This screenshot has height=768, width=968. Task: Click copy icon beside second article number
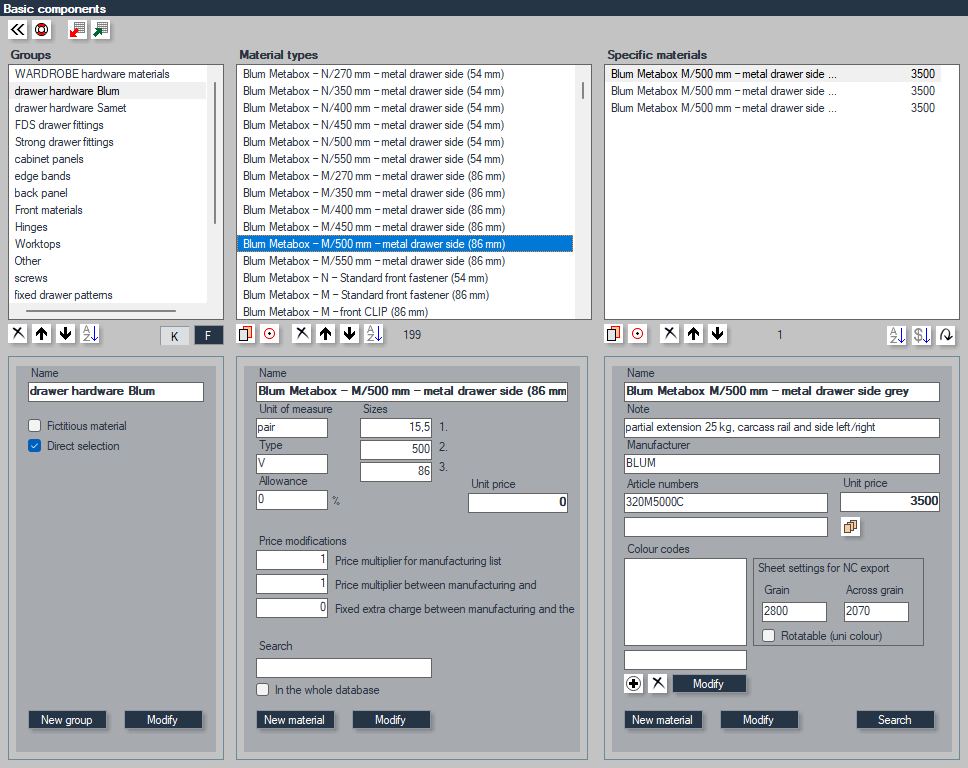(850, 527)
